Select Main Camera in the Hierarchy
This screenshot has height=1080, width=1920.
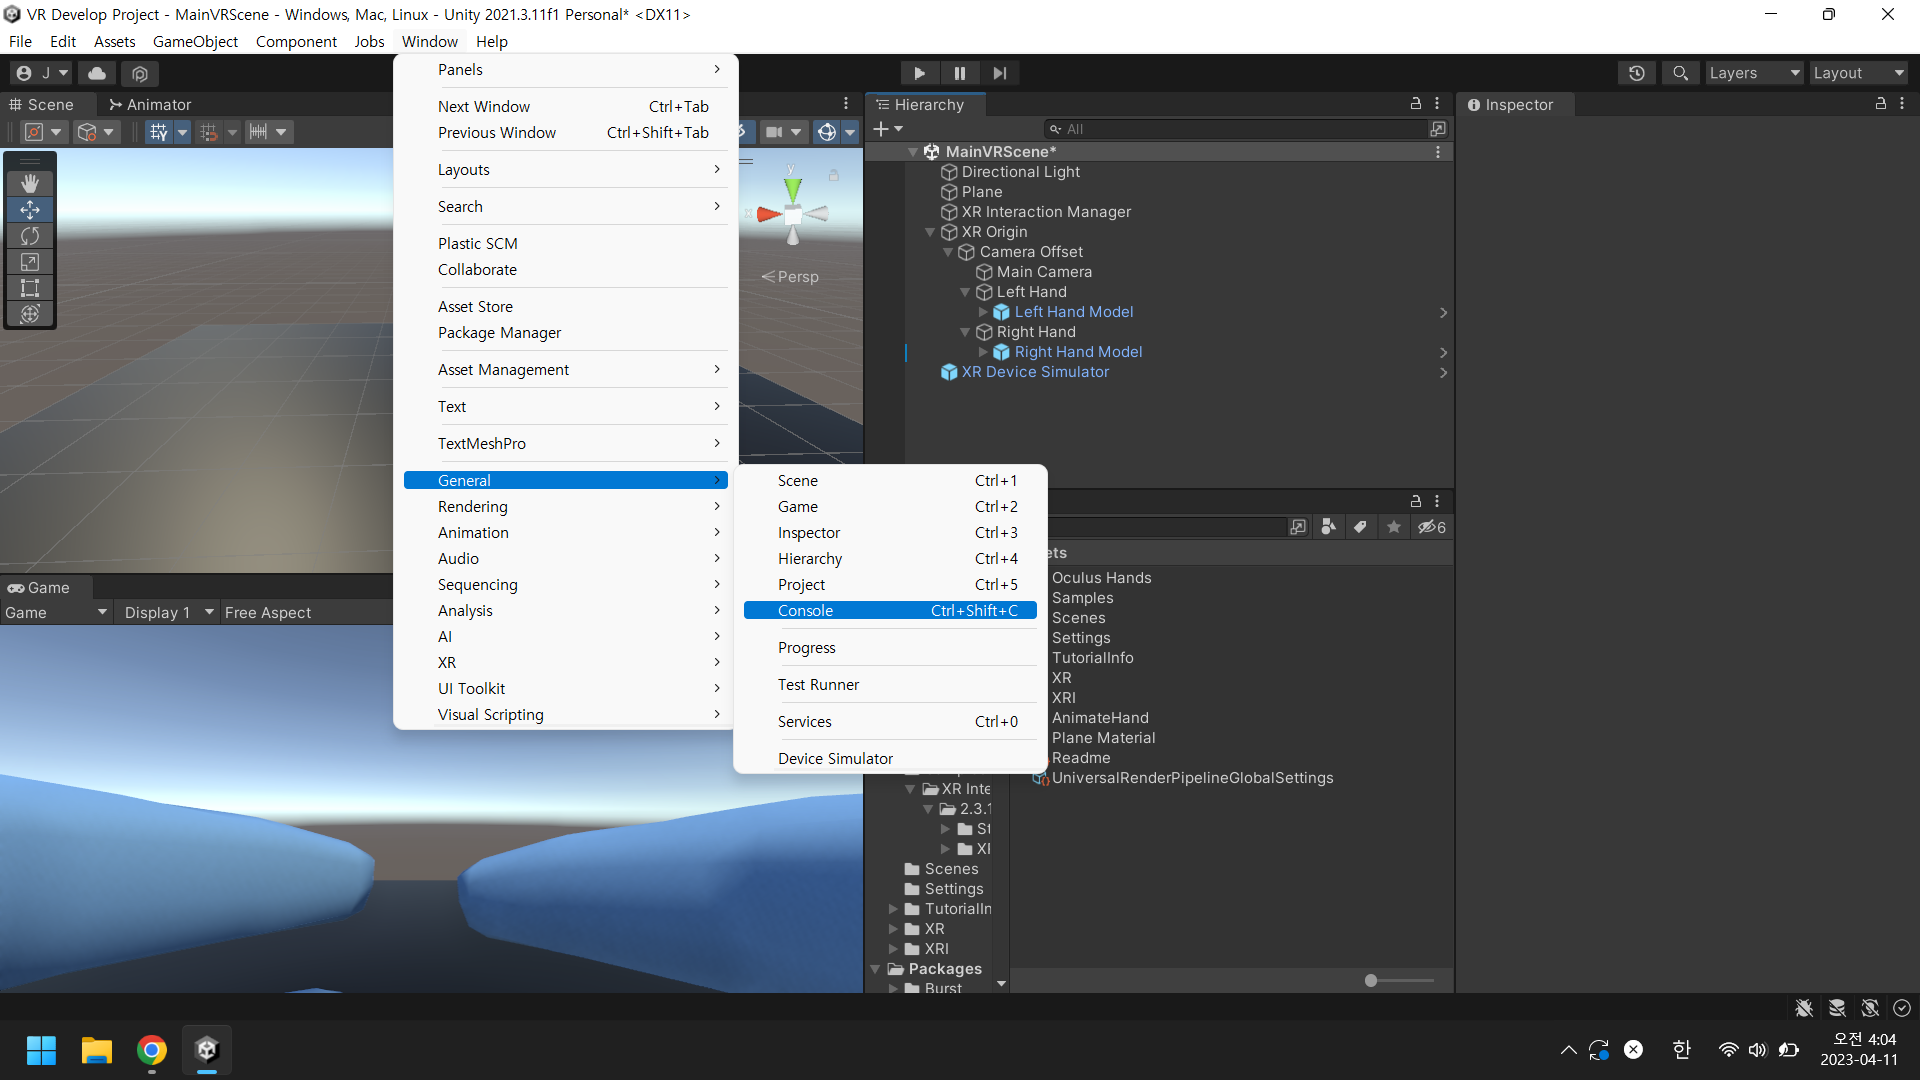pyautogui.click(x=1044, y=272)
